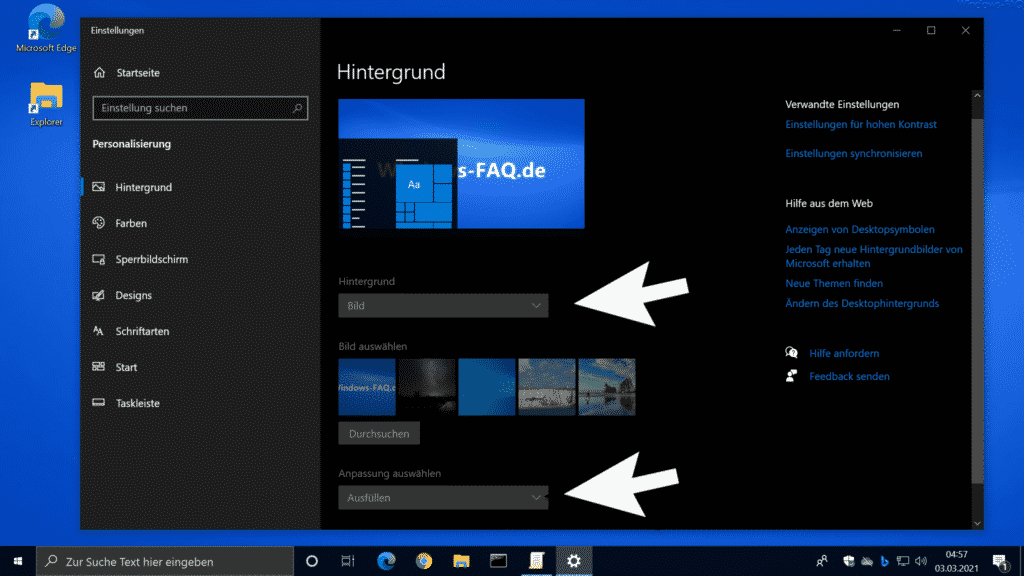This screenshot has width=1024, height=576.
Task: Open the Windows Start menu
Action: (18, 561)
